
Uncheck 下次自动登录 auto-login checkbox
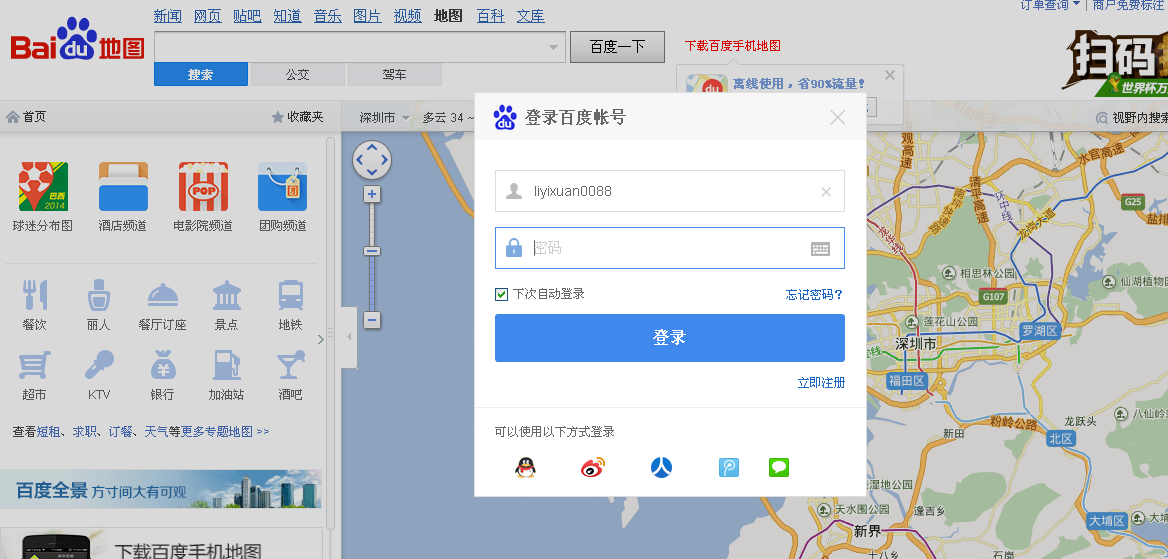(x=502, y=294)
